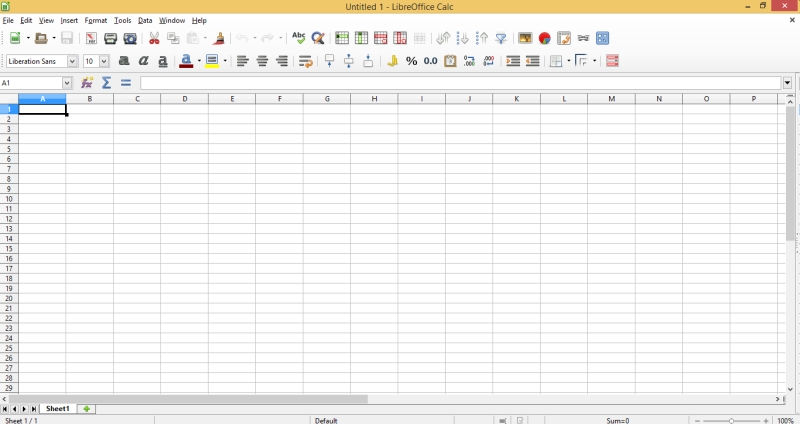Click the AutoFilter funnel icon
This screenshot has width=800, height=424.
pyautogui.click(x=501, y=38)
